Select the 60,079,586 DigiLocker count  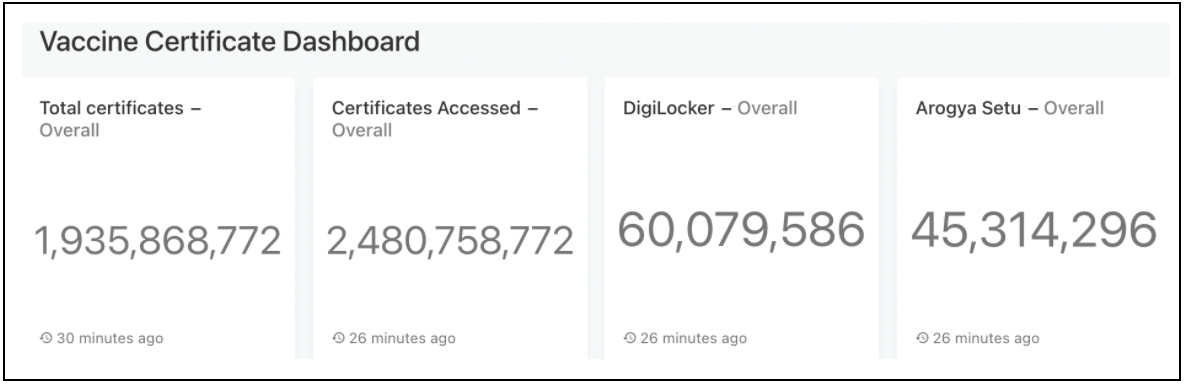coord(742,229)
